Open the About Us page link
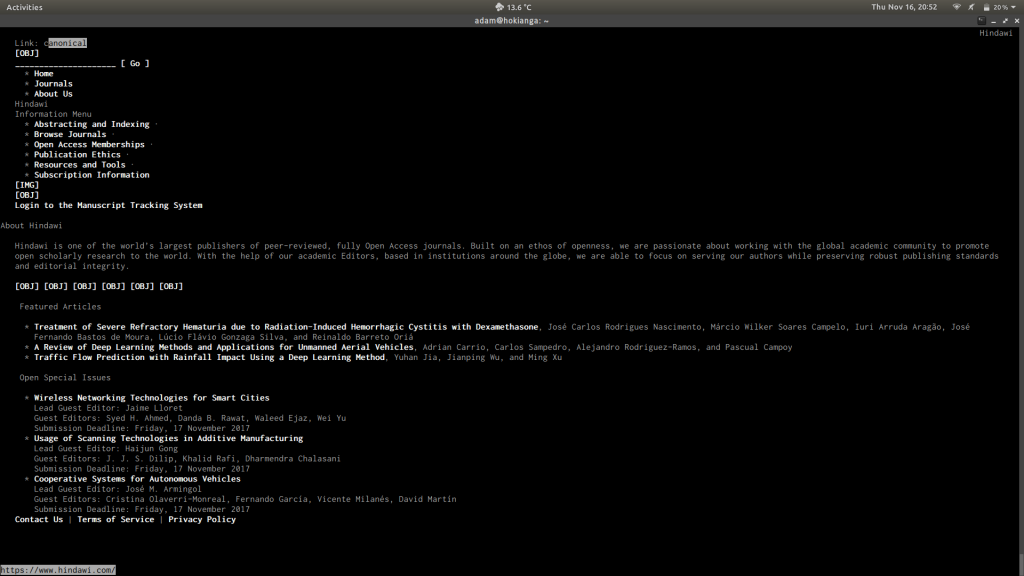The width and height of the screenshot is (1024, 576). point(53,94)
